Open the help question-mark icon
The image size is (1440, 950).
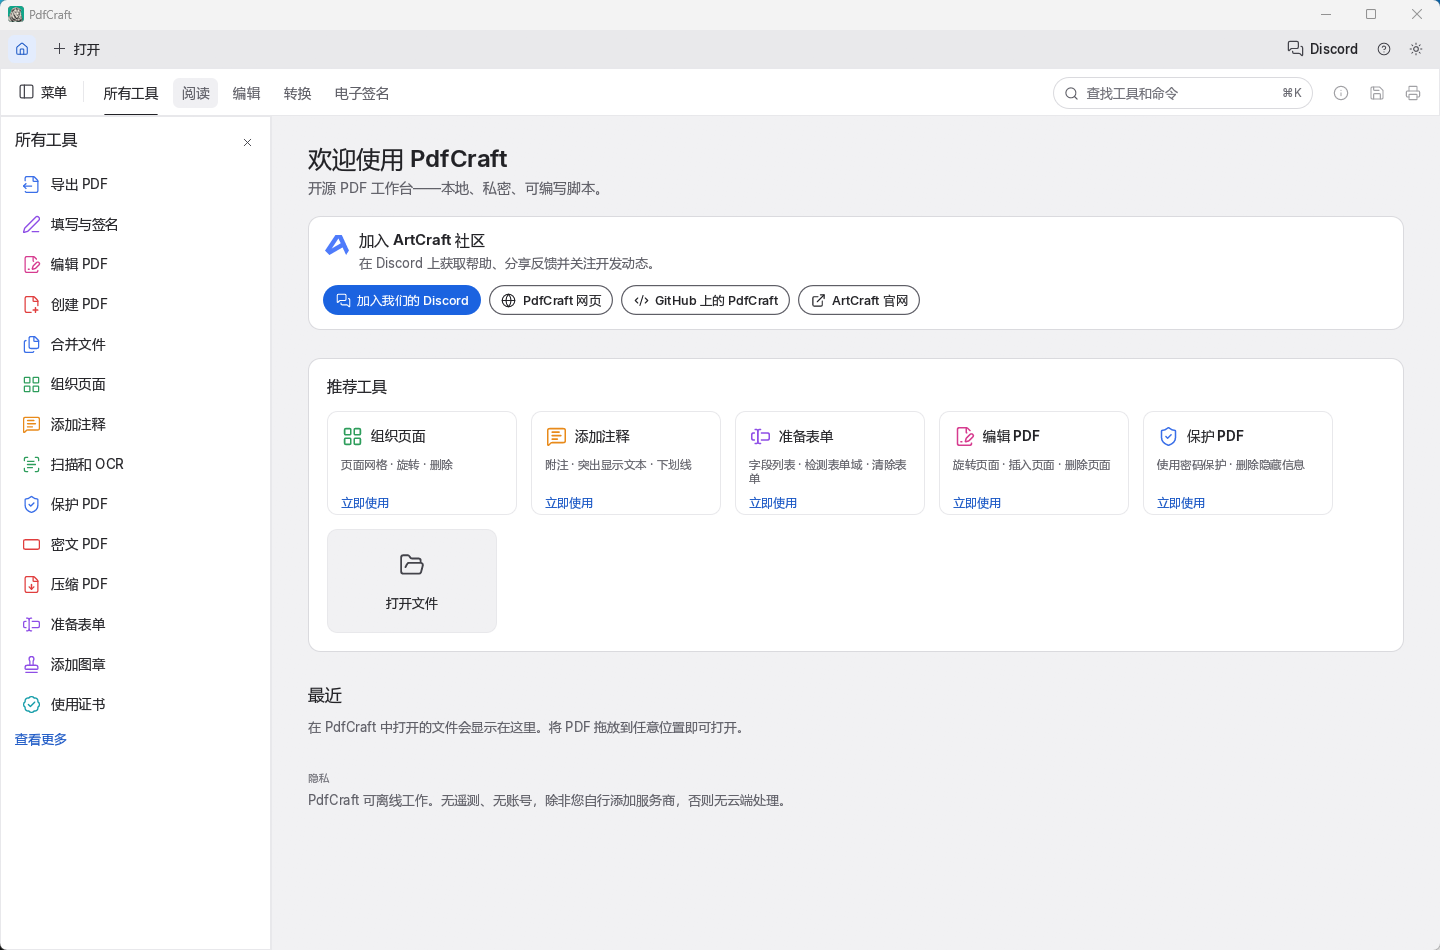pyautogui.click(x=1384, y=49)
